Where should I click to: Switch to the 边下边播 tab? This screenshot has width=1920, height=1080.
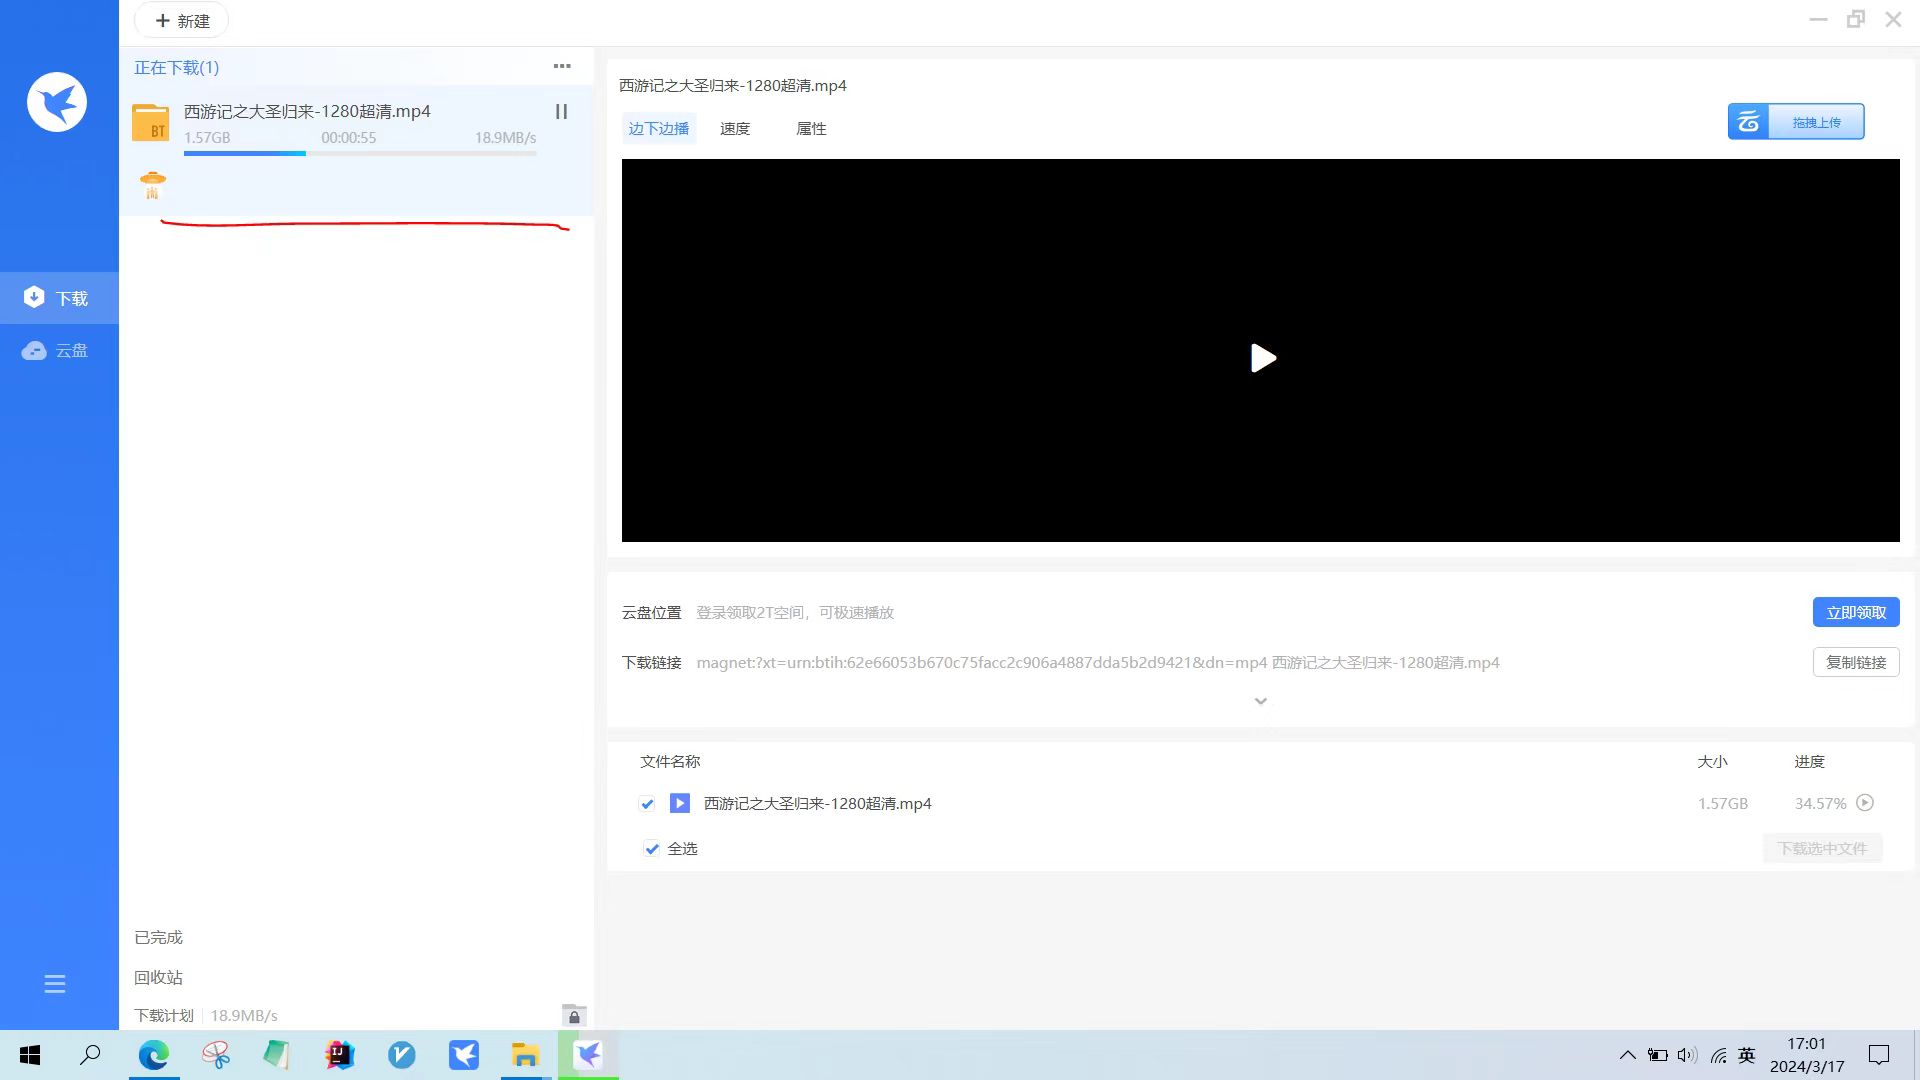[659, 128]
